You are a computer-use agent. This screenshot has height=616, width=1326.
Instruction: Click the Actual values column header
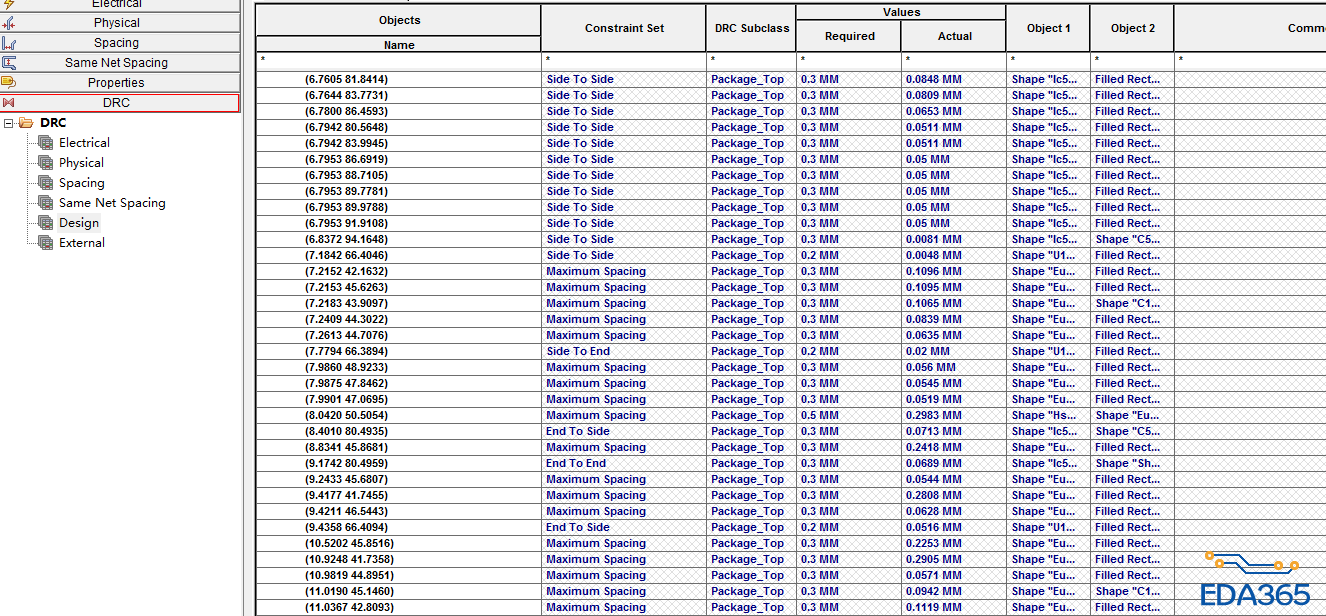pos(954,36)
